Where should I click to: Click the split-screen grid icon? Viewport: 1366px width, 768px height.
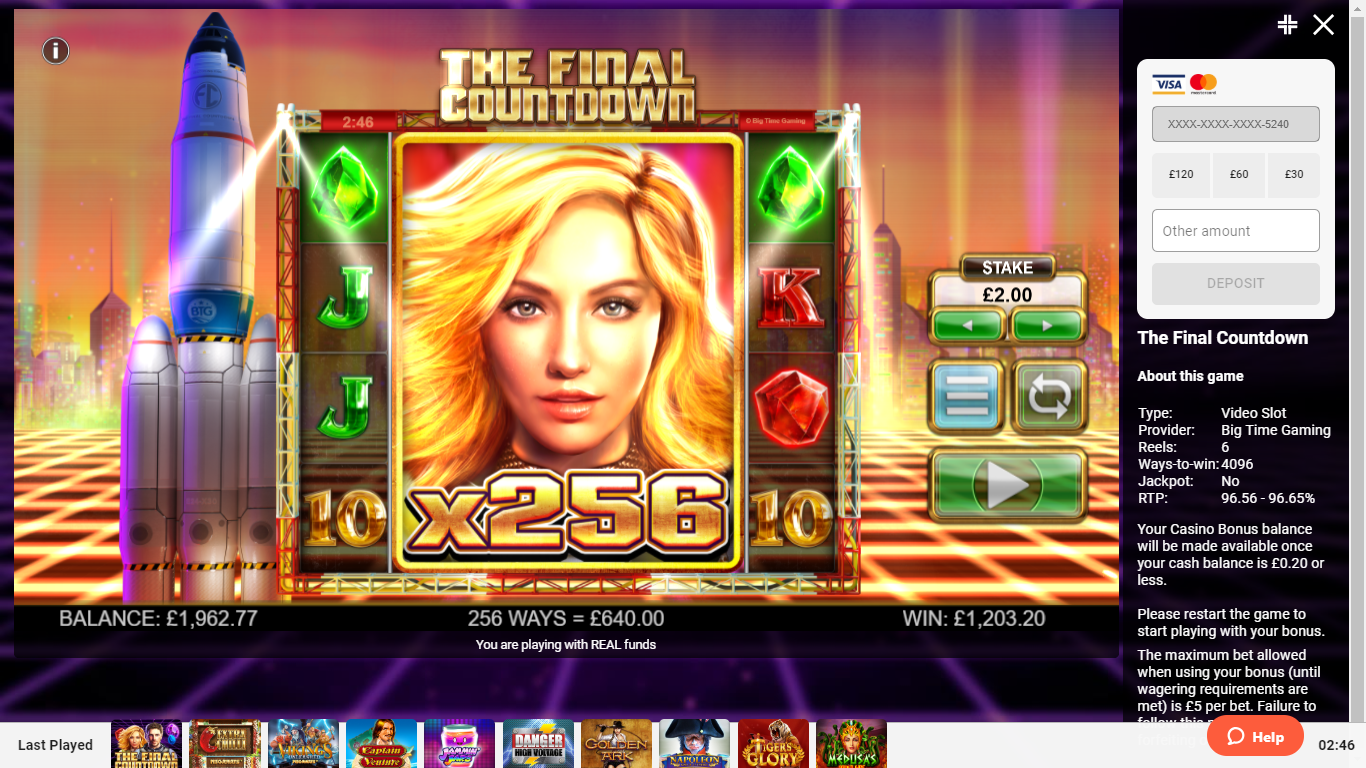click(1287, 25)
